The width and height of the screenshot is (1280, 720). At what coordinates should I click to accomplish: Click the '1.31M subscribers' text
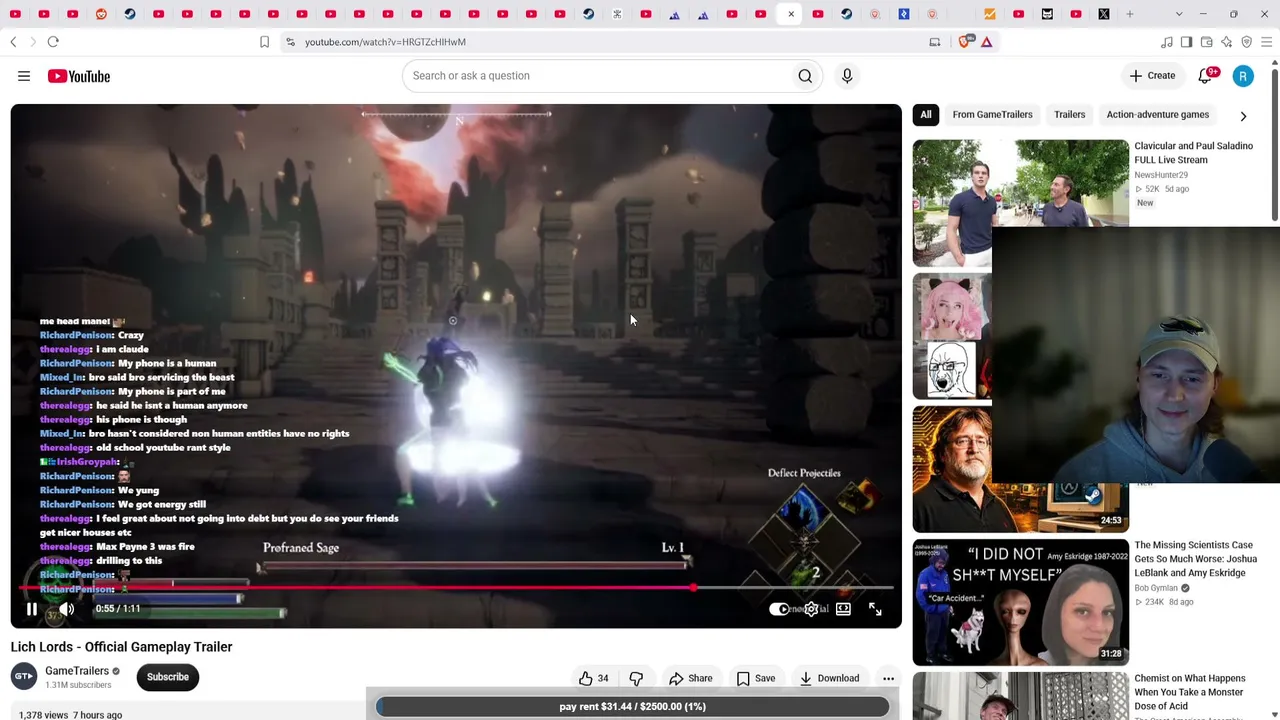78,685
